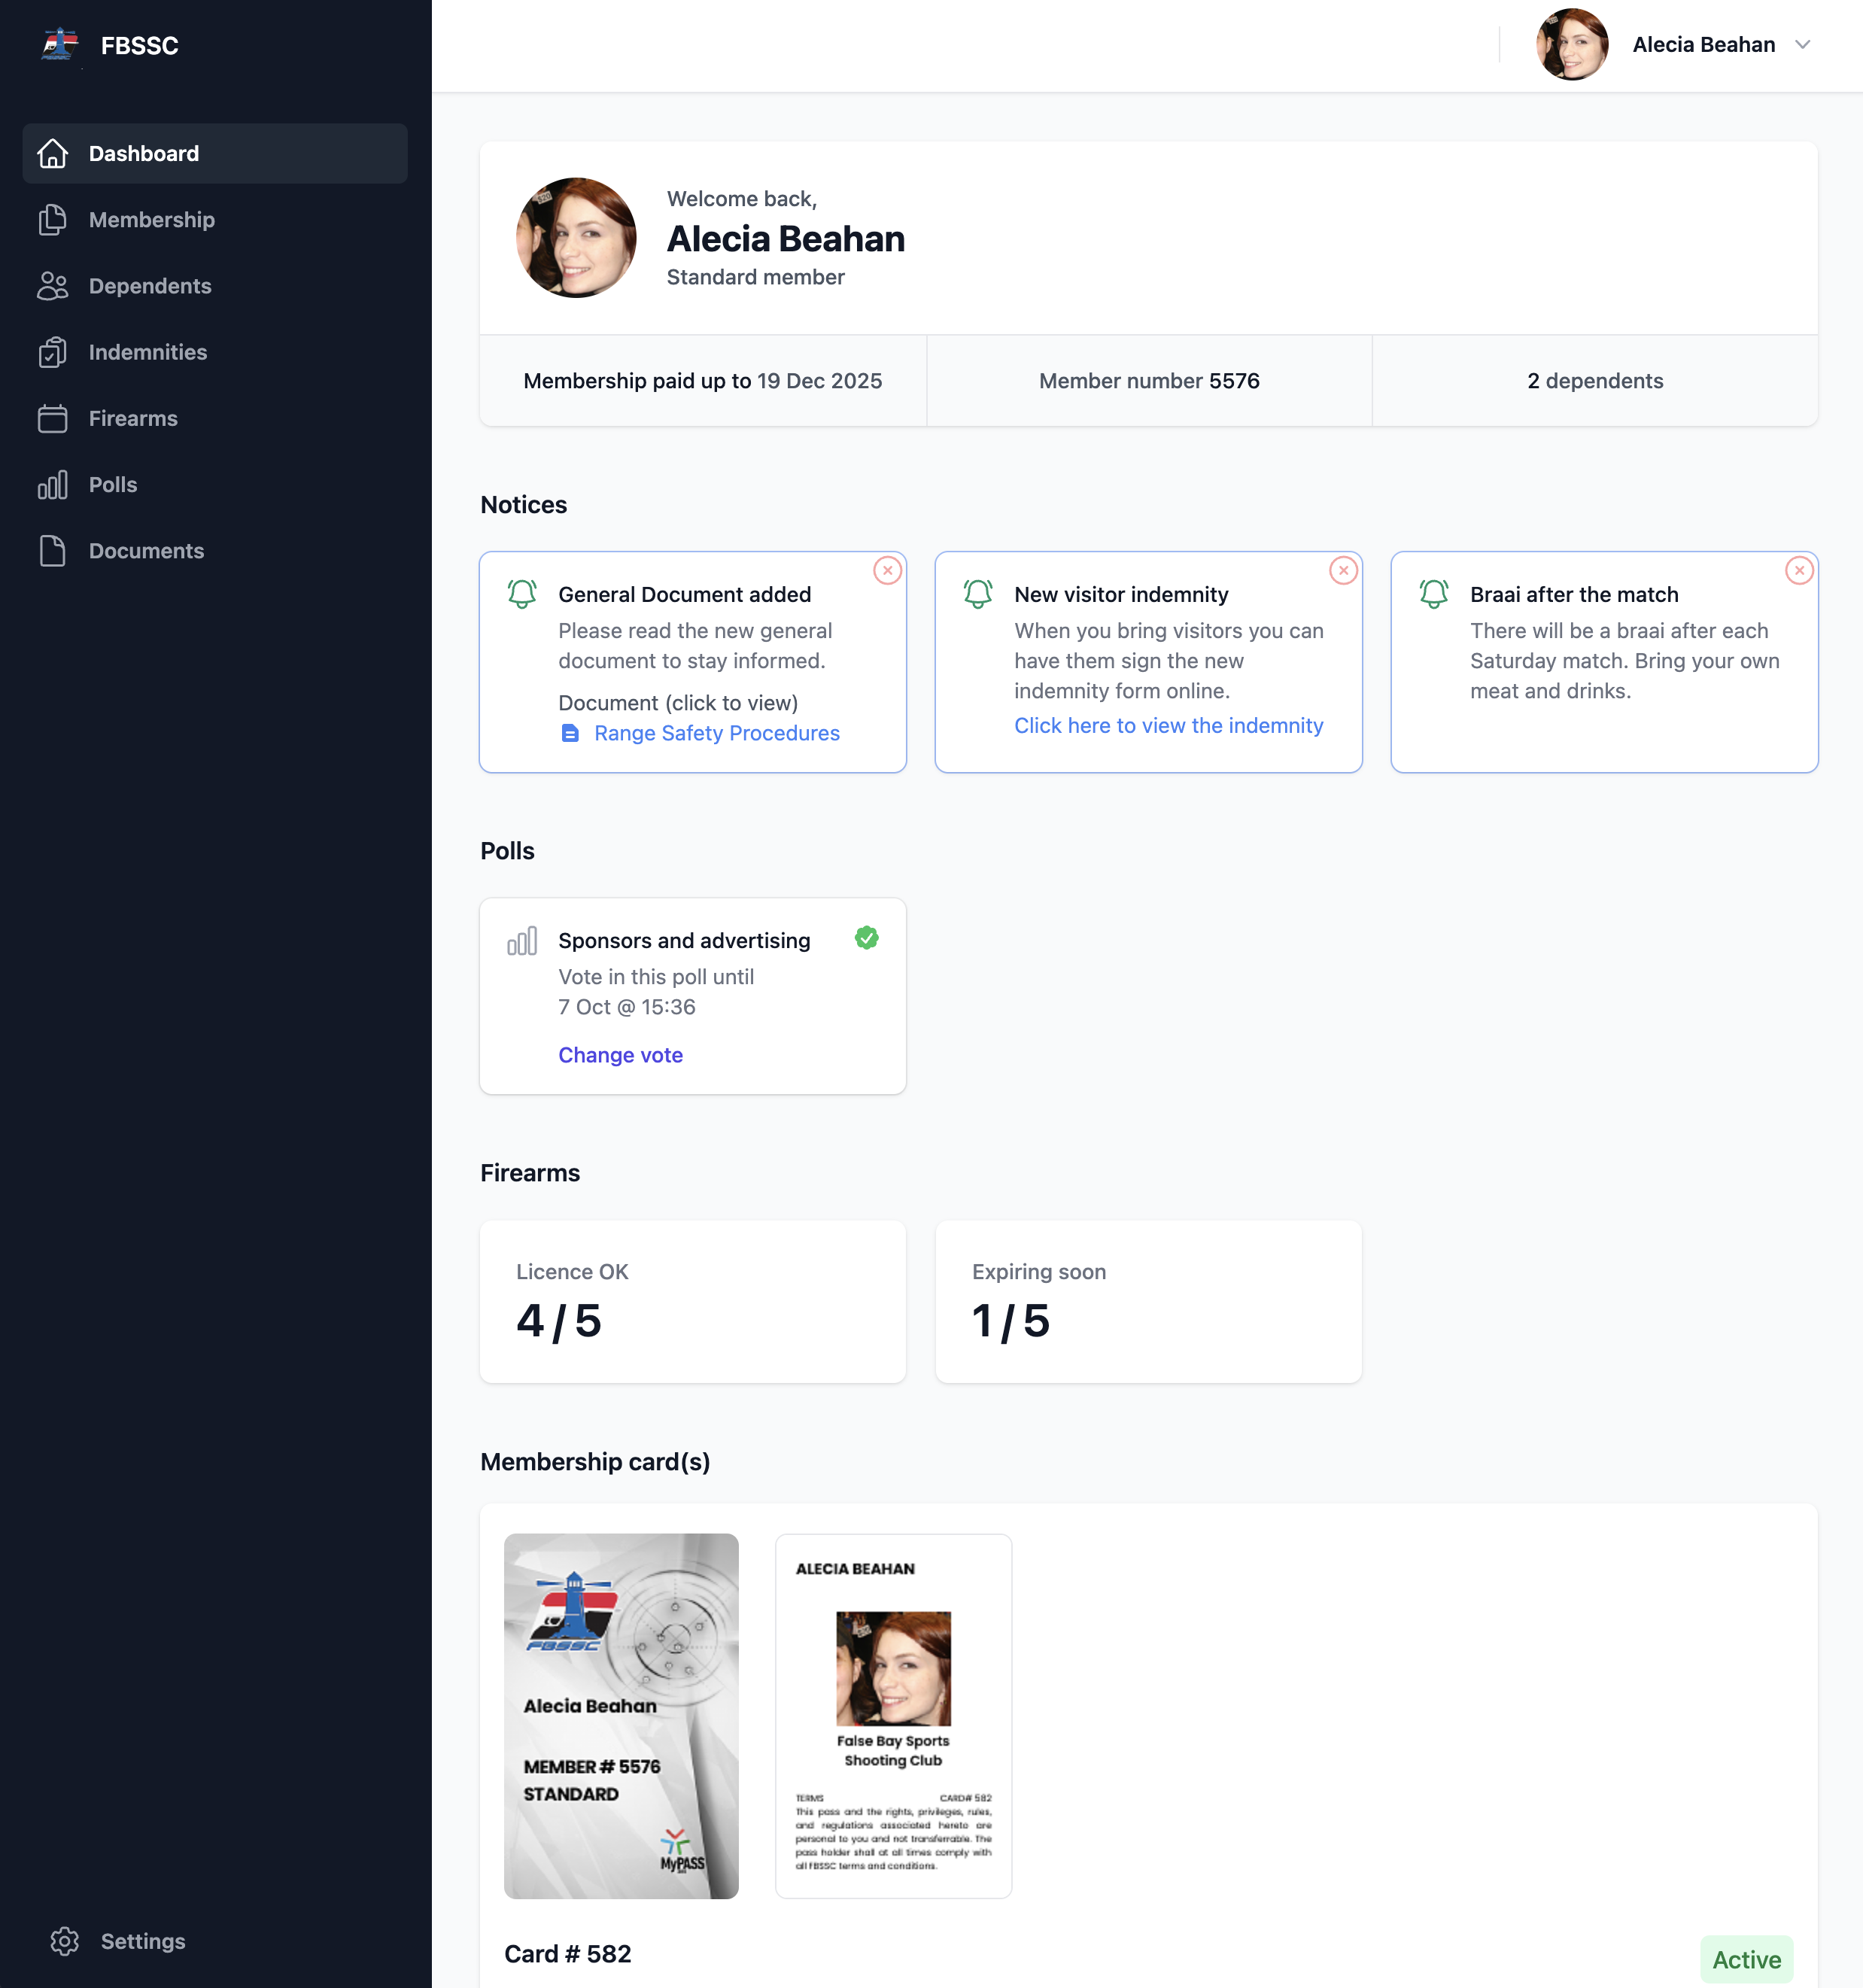Dismiss the General Document added notice
This screenshot has height=1988, width=1863.
click(x=887, y=571)
